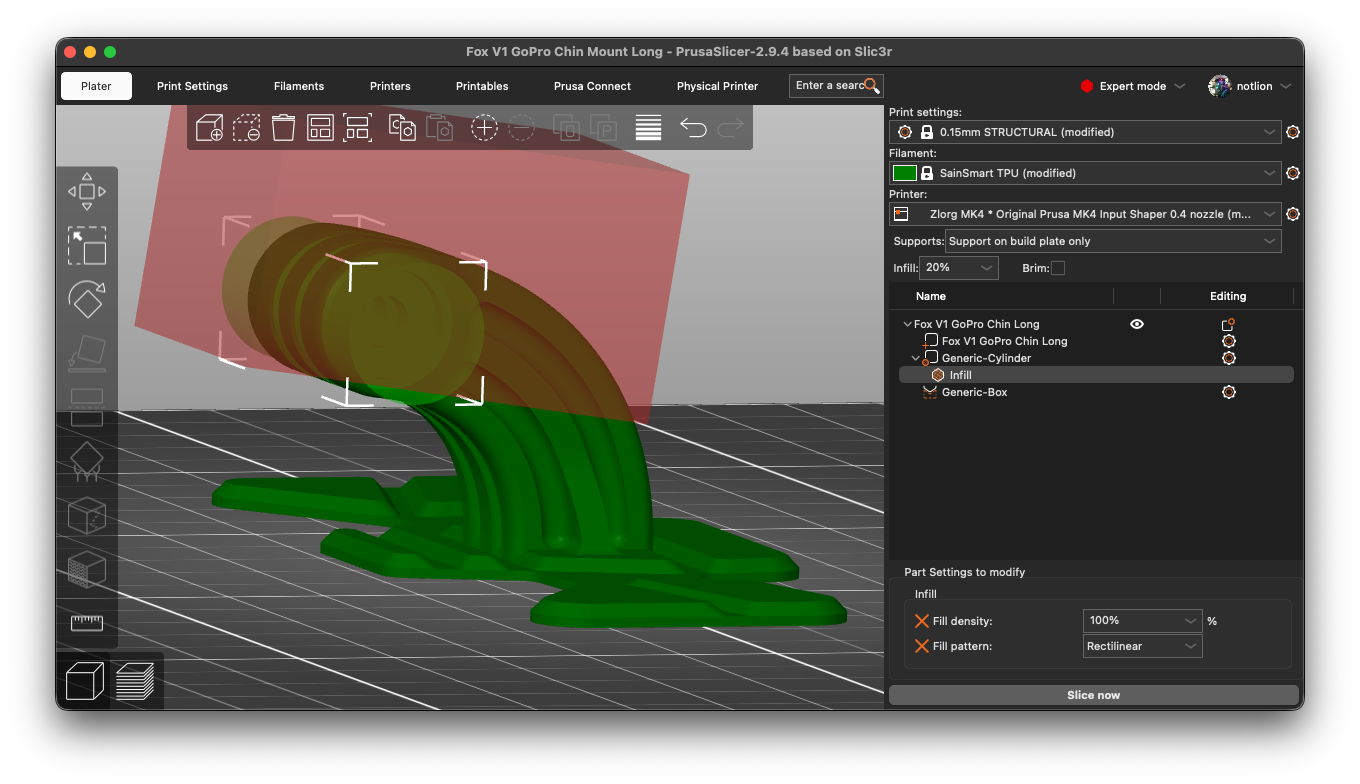This screenshot has width=1360, height=784.
Task: Click the Delete trash can icon
Action: point(284,128)
